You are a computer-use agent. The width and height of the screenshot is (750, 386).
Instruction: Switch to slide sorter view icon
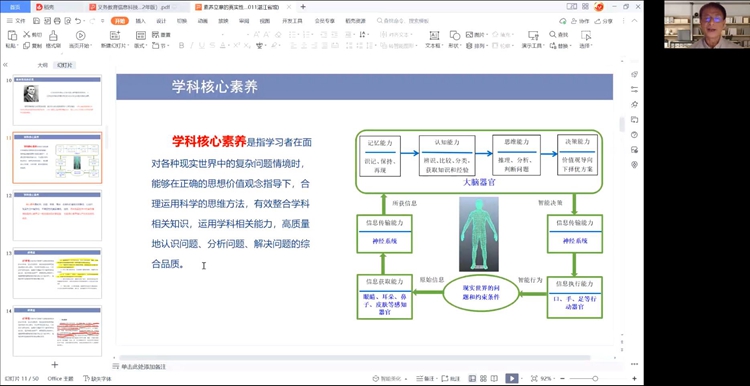click(x=482, y=378)
